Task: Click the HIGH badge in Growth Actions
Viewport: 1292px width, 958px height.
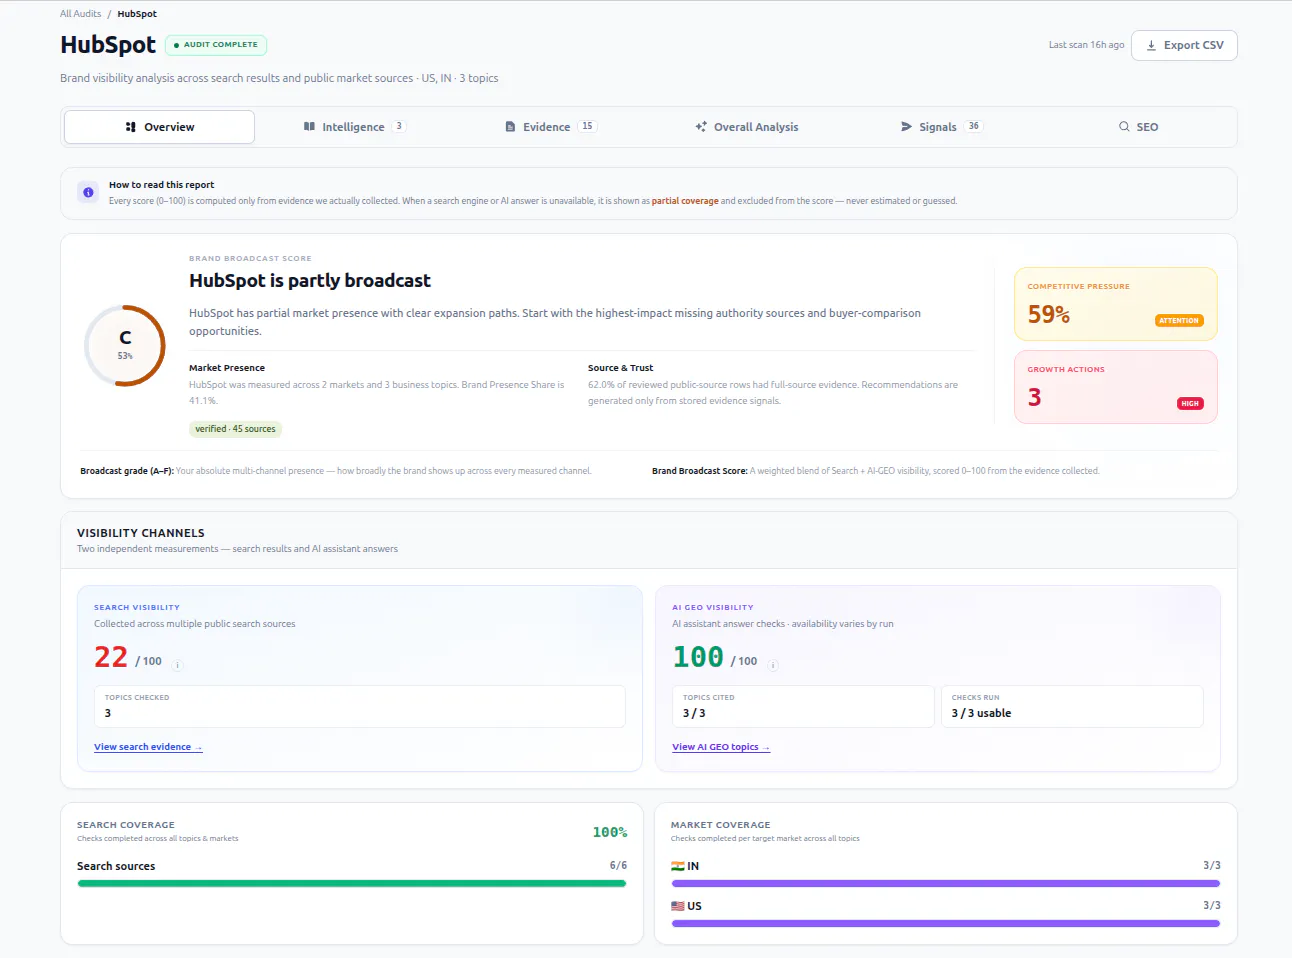Action: tap(1190, 404)
